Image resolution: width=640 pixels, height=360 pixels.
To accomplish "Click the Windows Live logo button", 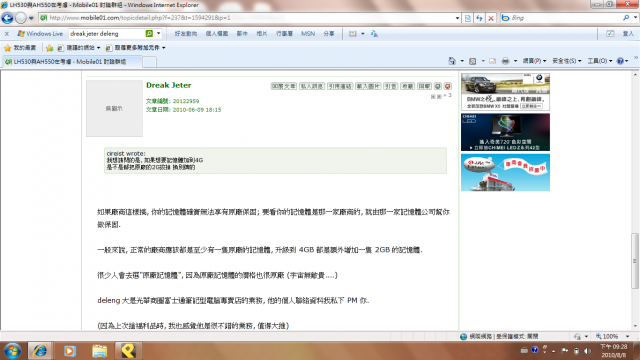I will click(40, 34).
